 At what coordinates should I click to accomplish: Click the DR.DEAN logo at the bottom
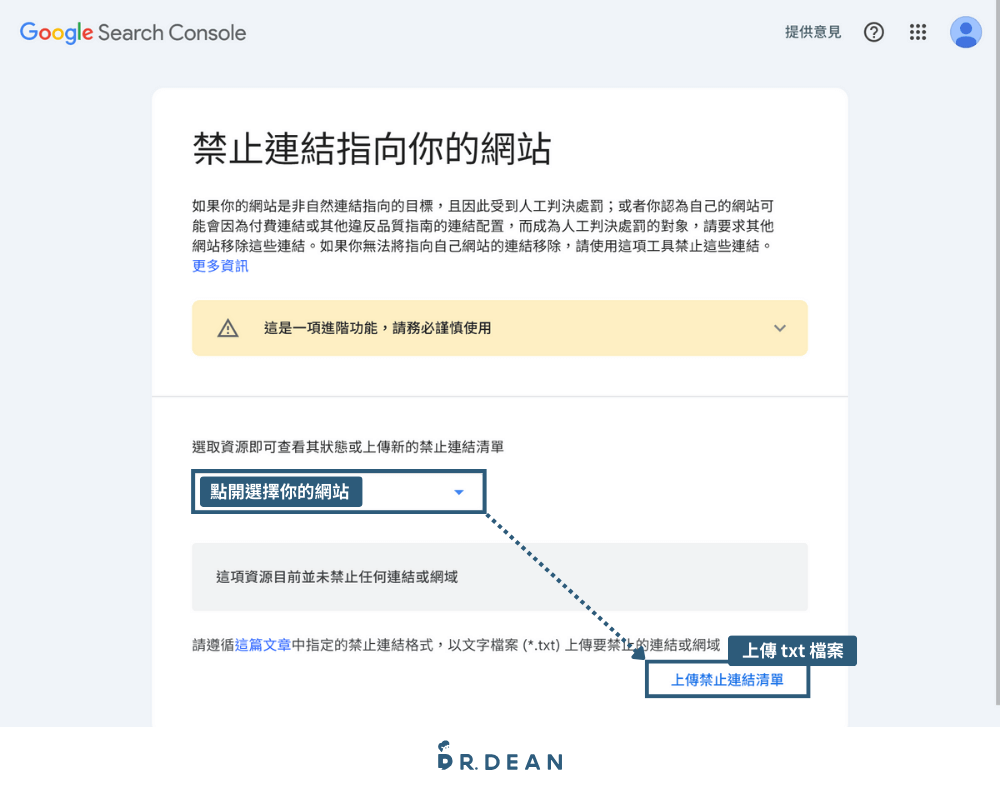499,760
